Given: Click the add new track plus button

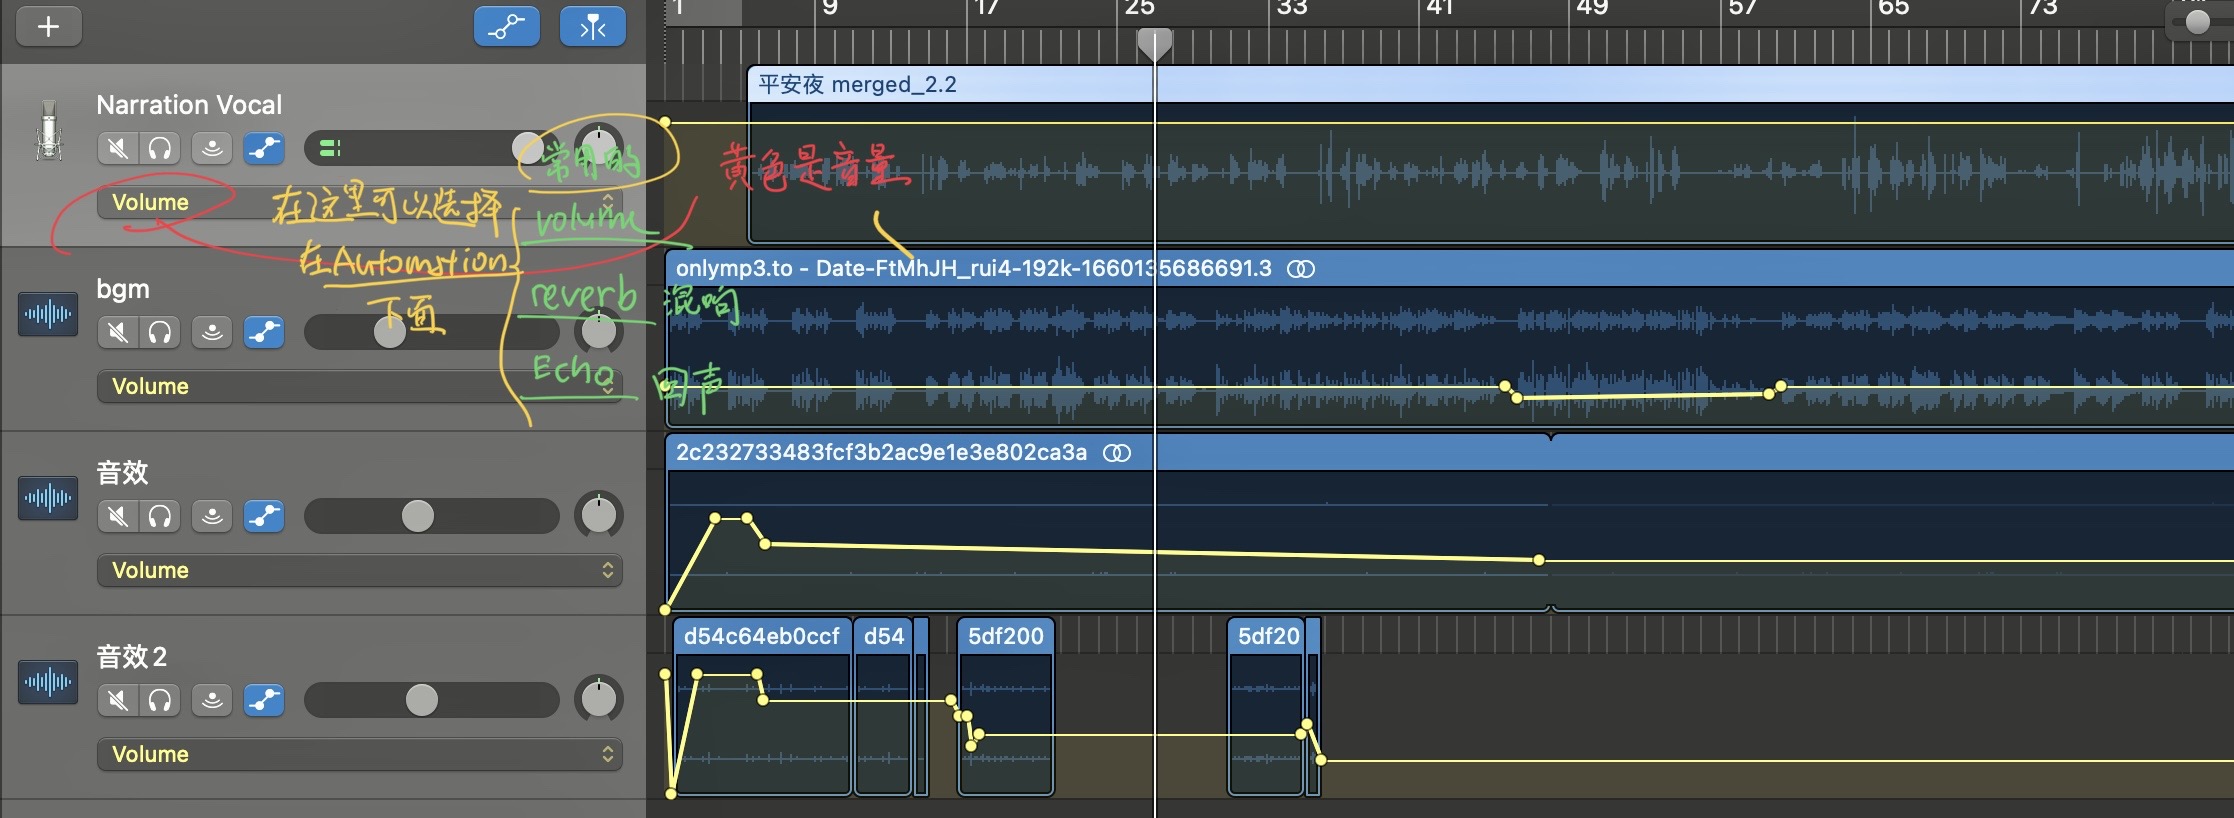Looking at the screenshot, I should pyautogui.click(x=48, y=27).
